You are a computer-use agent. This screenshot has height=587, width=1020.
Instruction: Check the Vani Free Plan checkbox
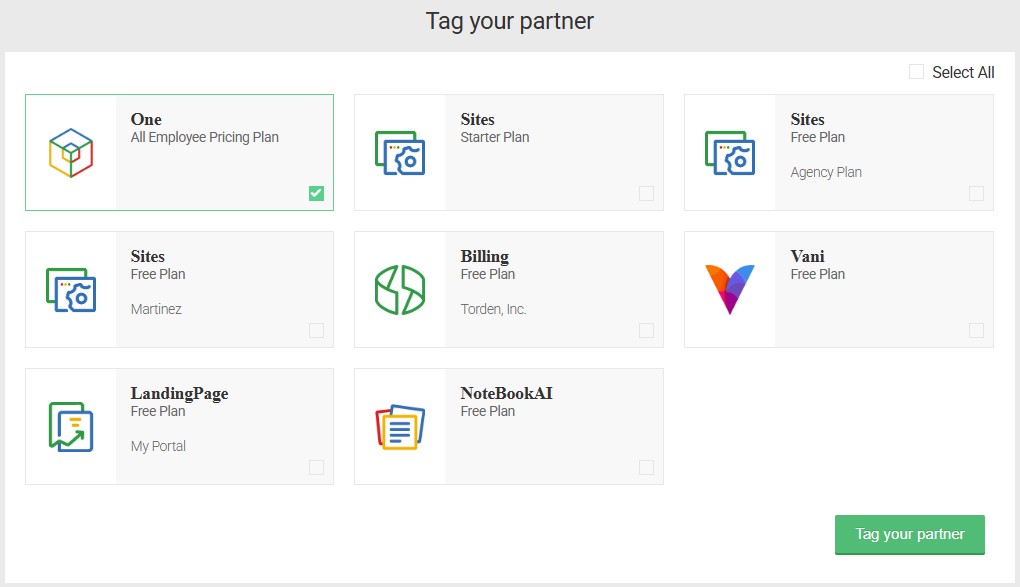tap(976, 331)
